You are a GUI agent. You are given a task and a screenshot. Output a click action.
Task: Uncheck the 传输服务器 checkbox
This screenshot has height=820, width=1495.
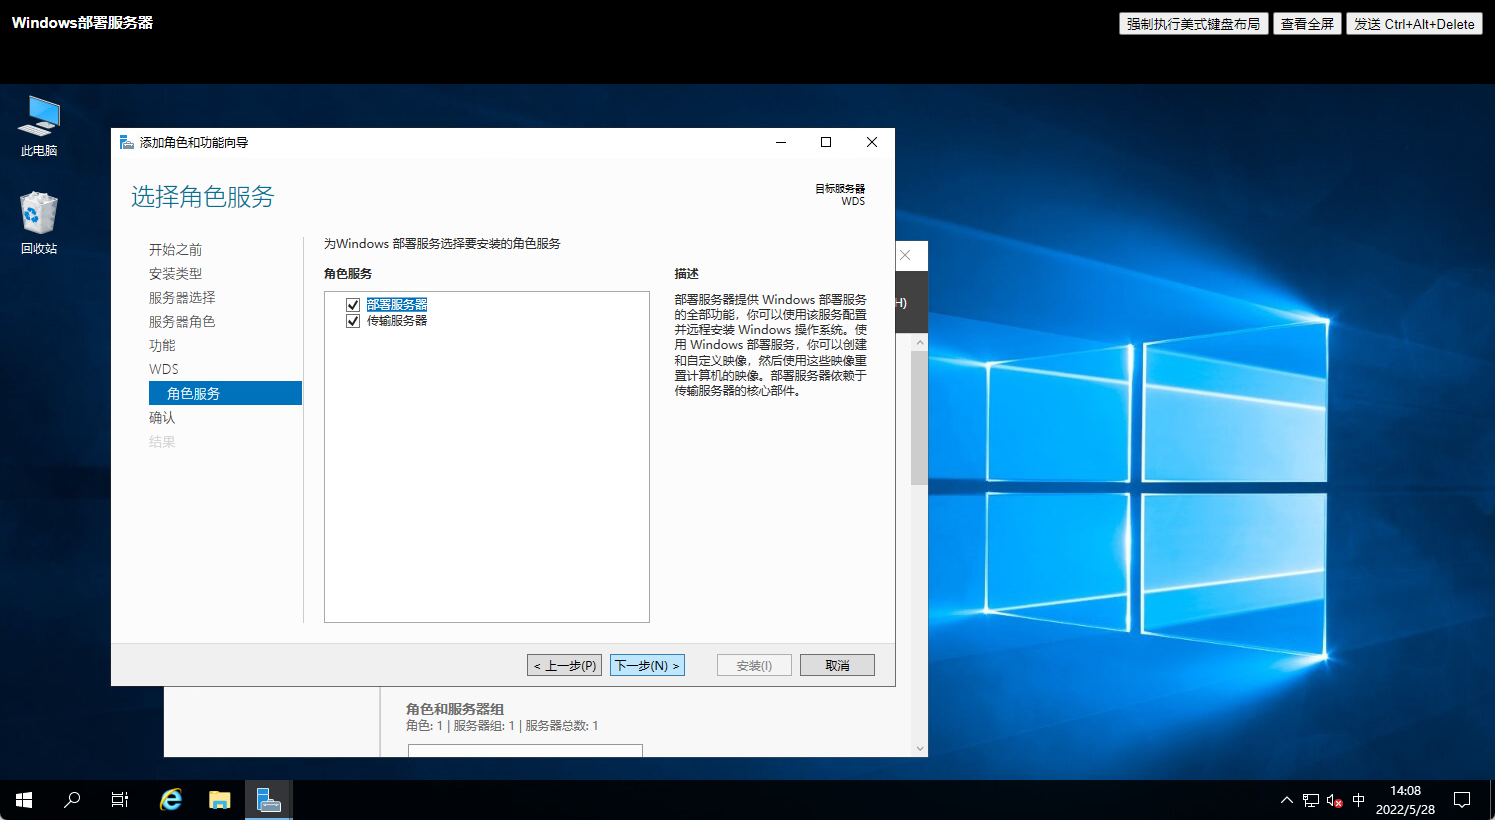353,321
